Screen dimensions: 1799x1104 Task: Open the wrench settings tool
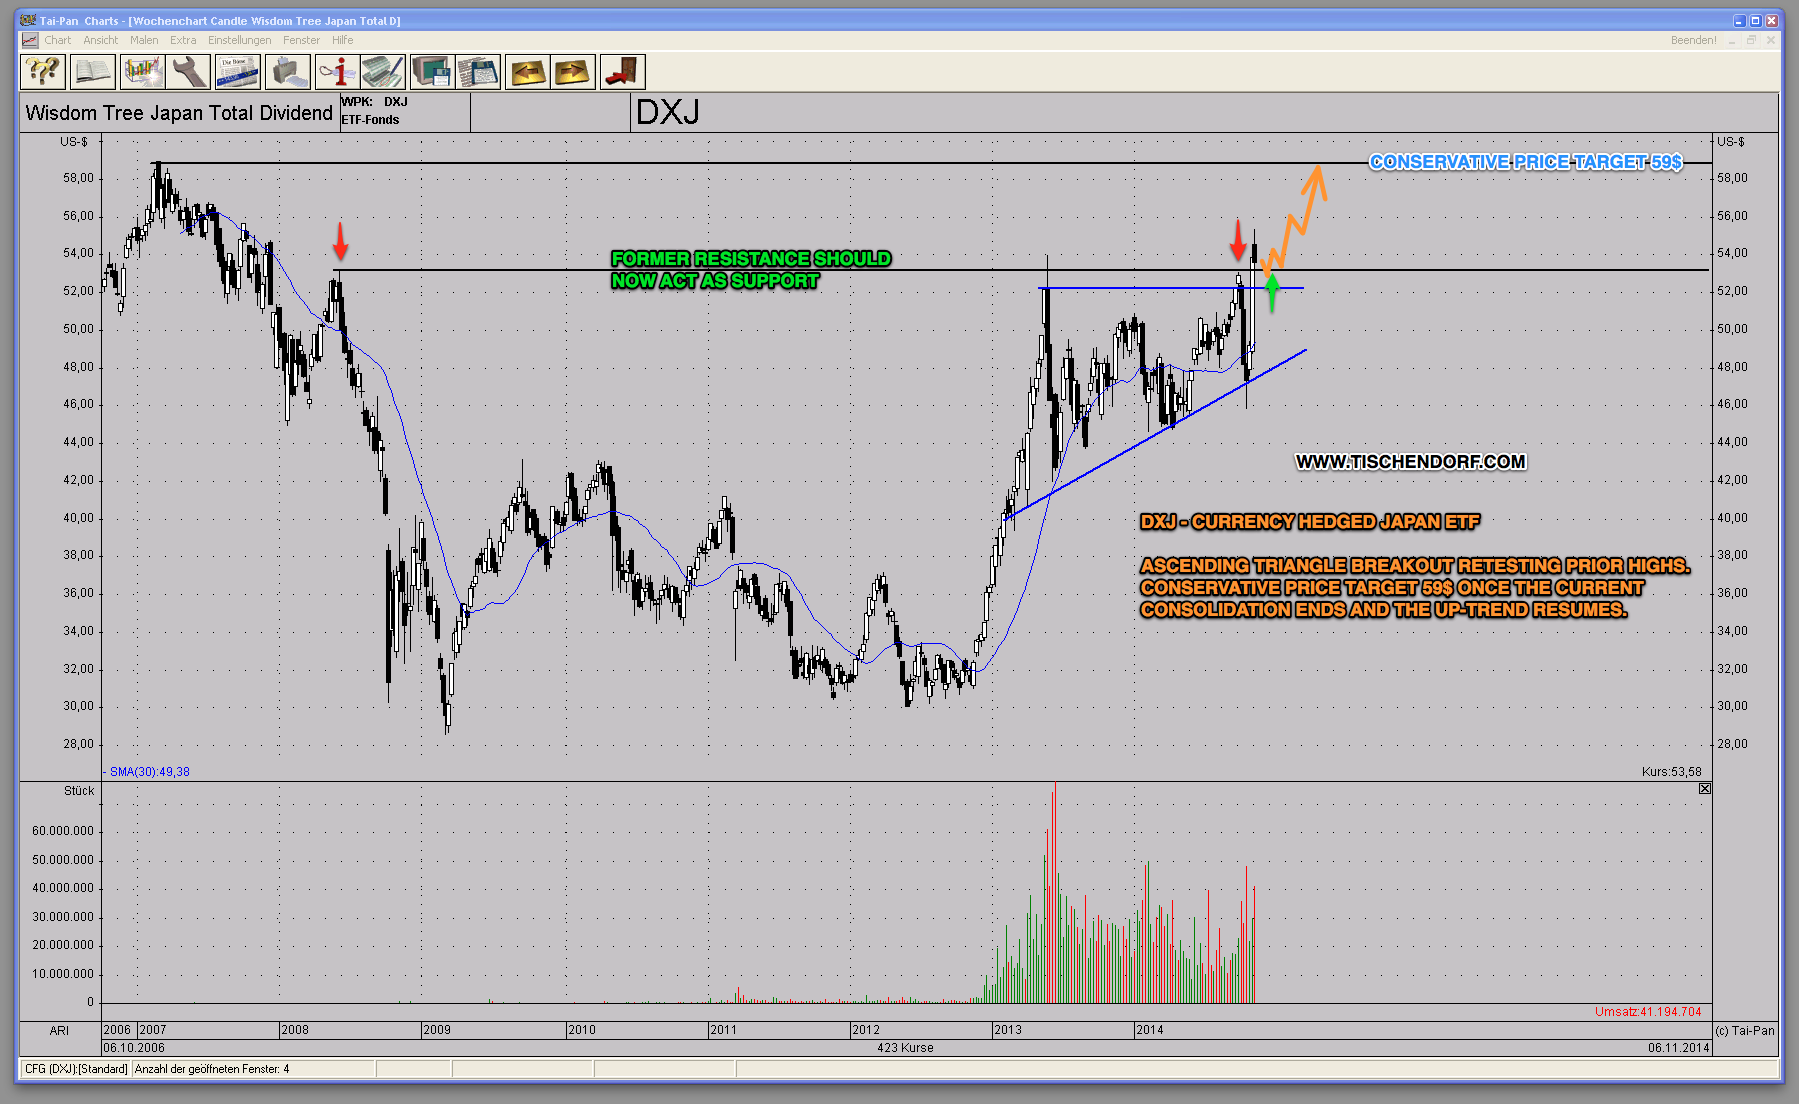[188, 72]
